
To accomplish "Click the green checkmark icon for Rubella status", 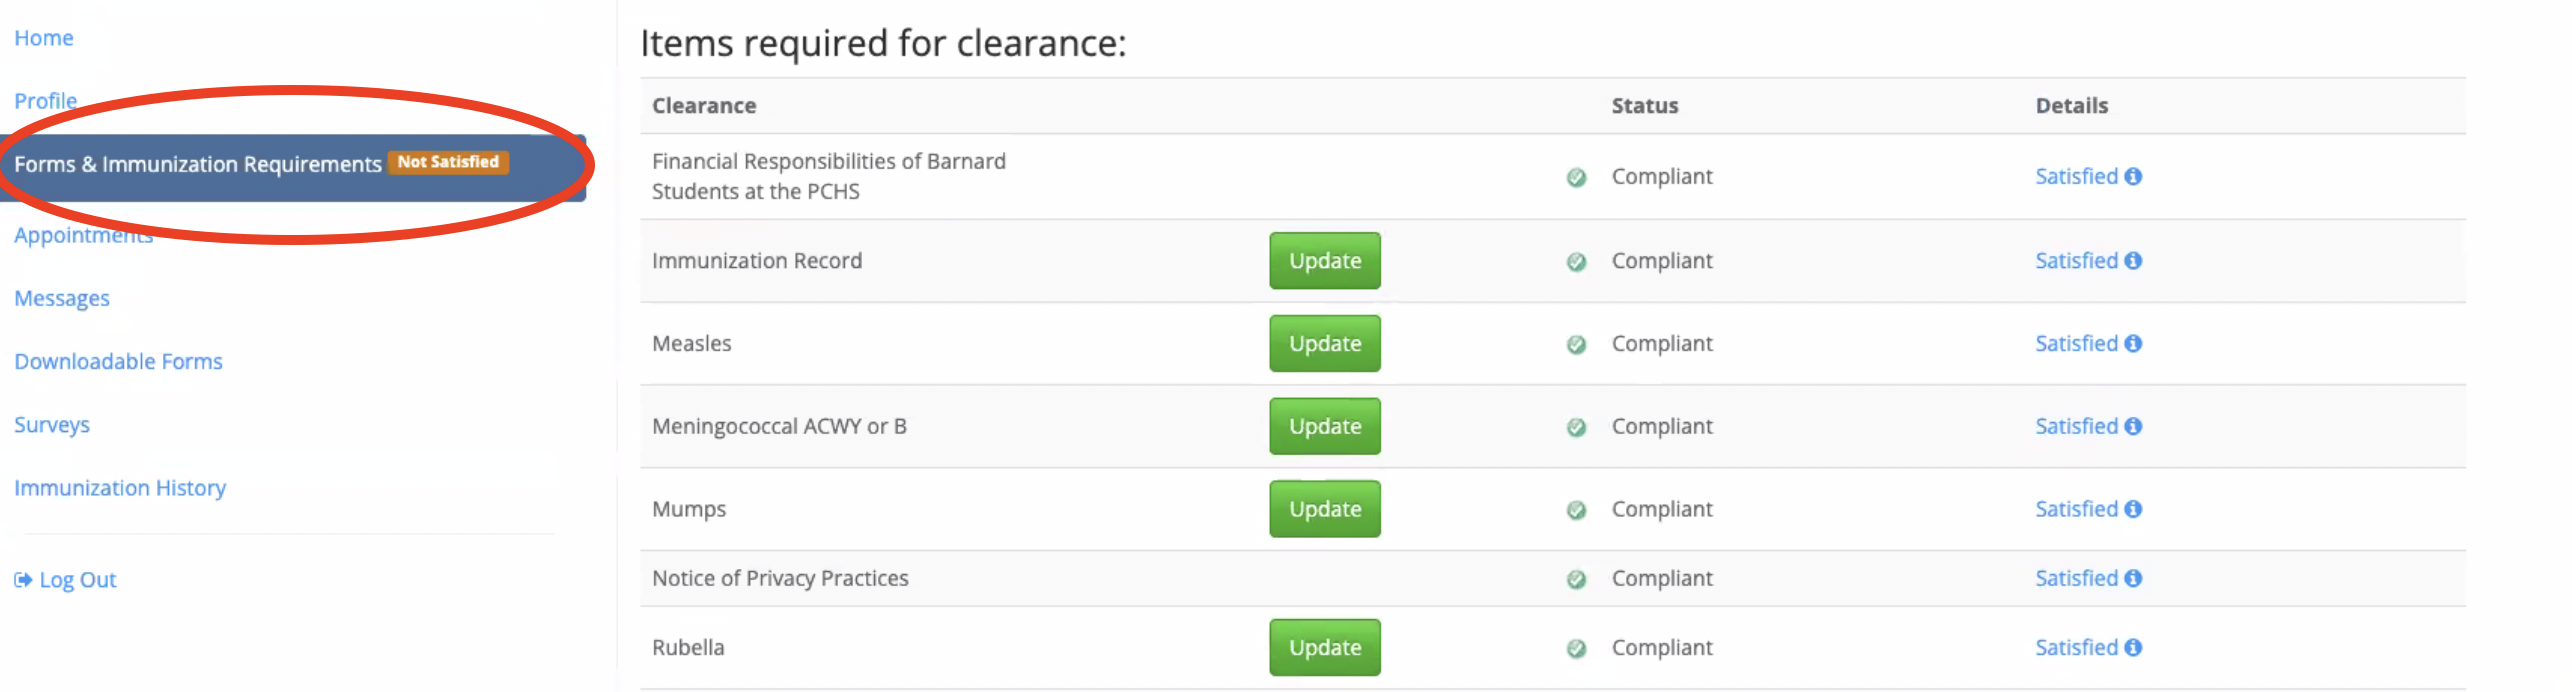I will (x=1576, y=649).
